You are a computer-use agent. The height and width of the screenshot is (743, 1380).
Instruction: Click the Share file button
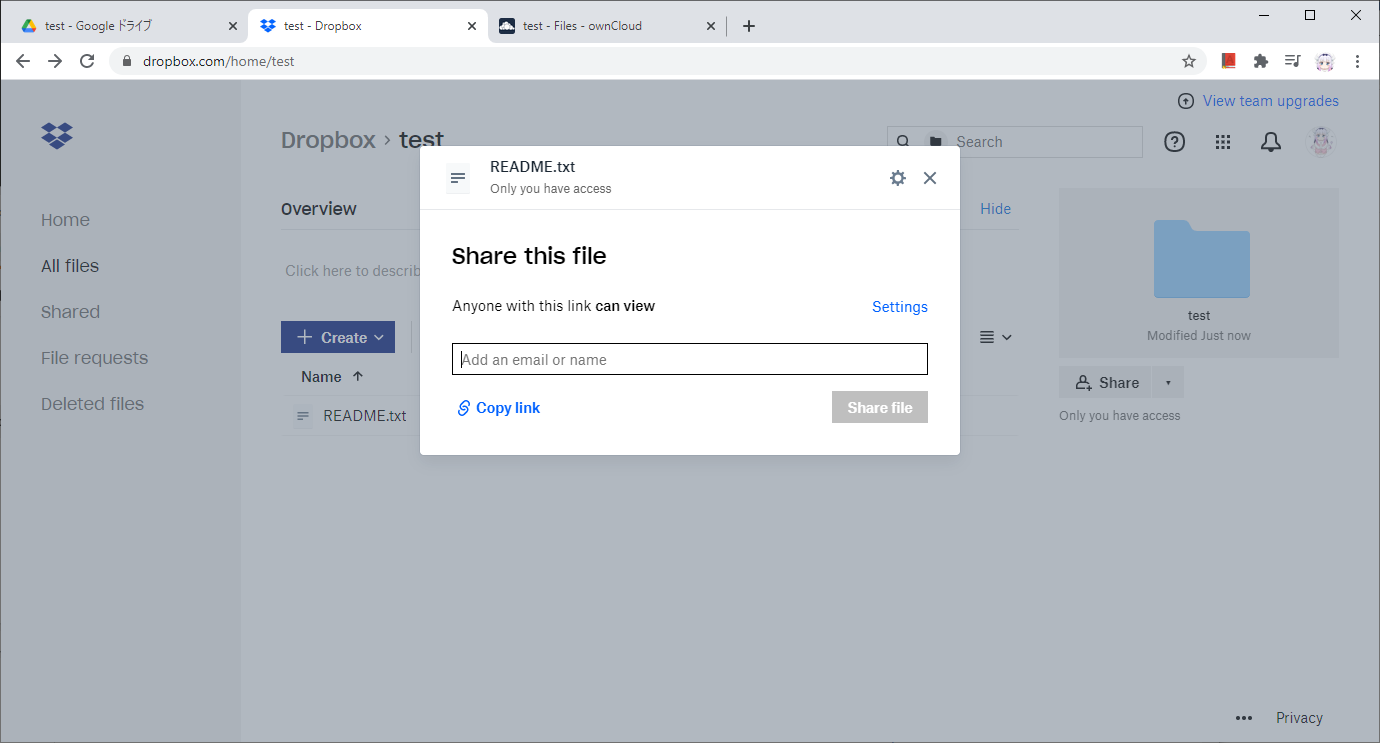pyautogui.click(x=880, y=407)
